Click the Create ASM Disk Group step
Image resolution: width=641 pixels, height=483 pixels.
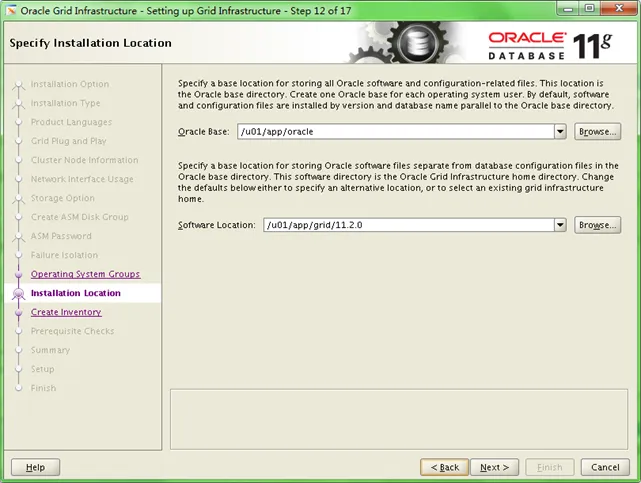pyautogui.click(x=80, y=217)
